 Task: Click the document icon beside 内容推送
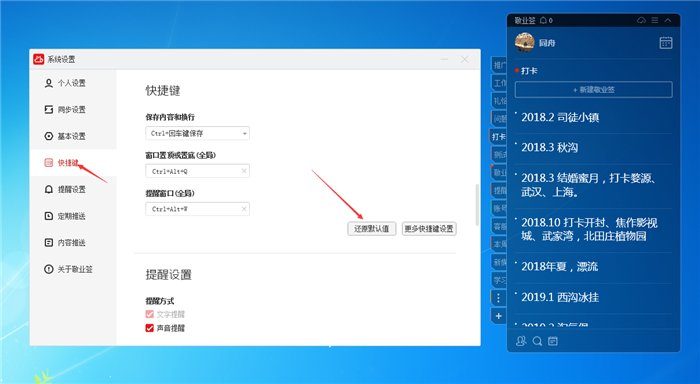coord(49,242)
